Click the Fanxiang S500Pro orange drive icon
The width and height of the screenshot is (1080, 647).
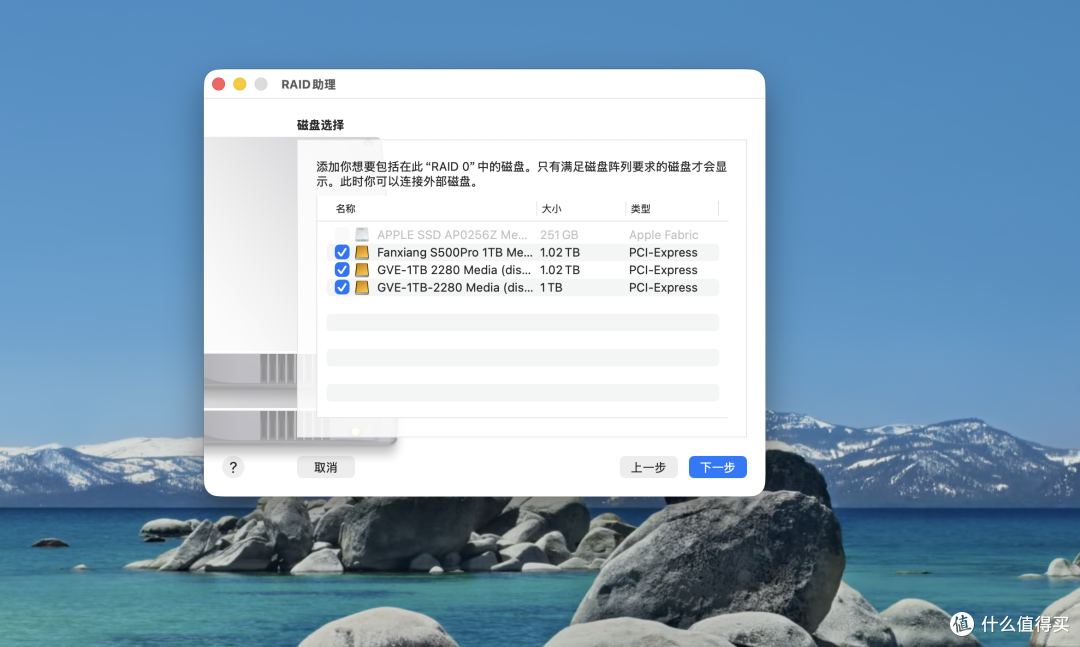click(x=362, y=252)
